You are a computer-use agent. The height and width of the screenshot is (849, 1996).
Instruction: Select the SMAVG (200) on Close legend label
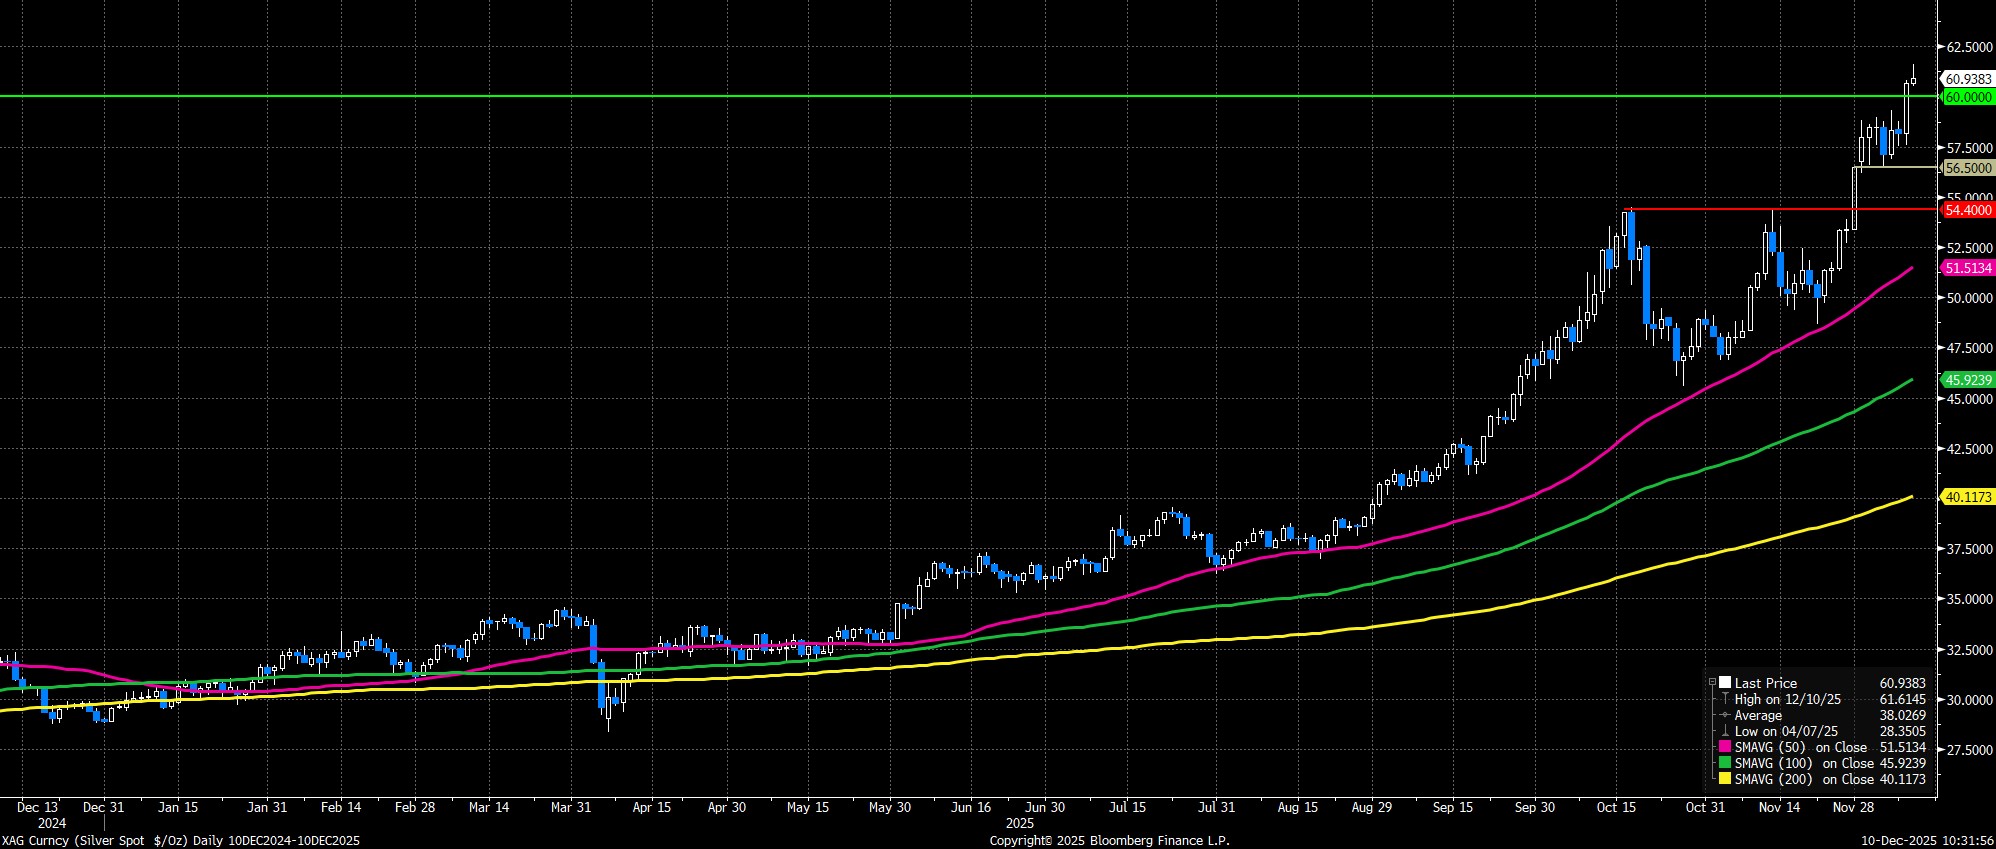(1800, 779)
